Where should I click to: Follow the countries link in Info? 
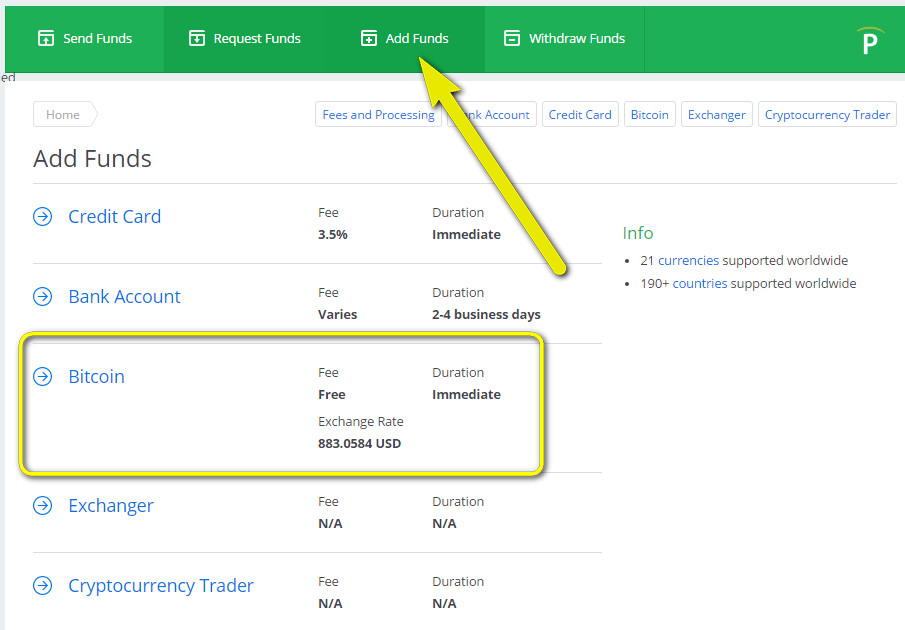(699, 284)
